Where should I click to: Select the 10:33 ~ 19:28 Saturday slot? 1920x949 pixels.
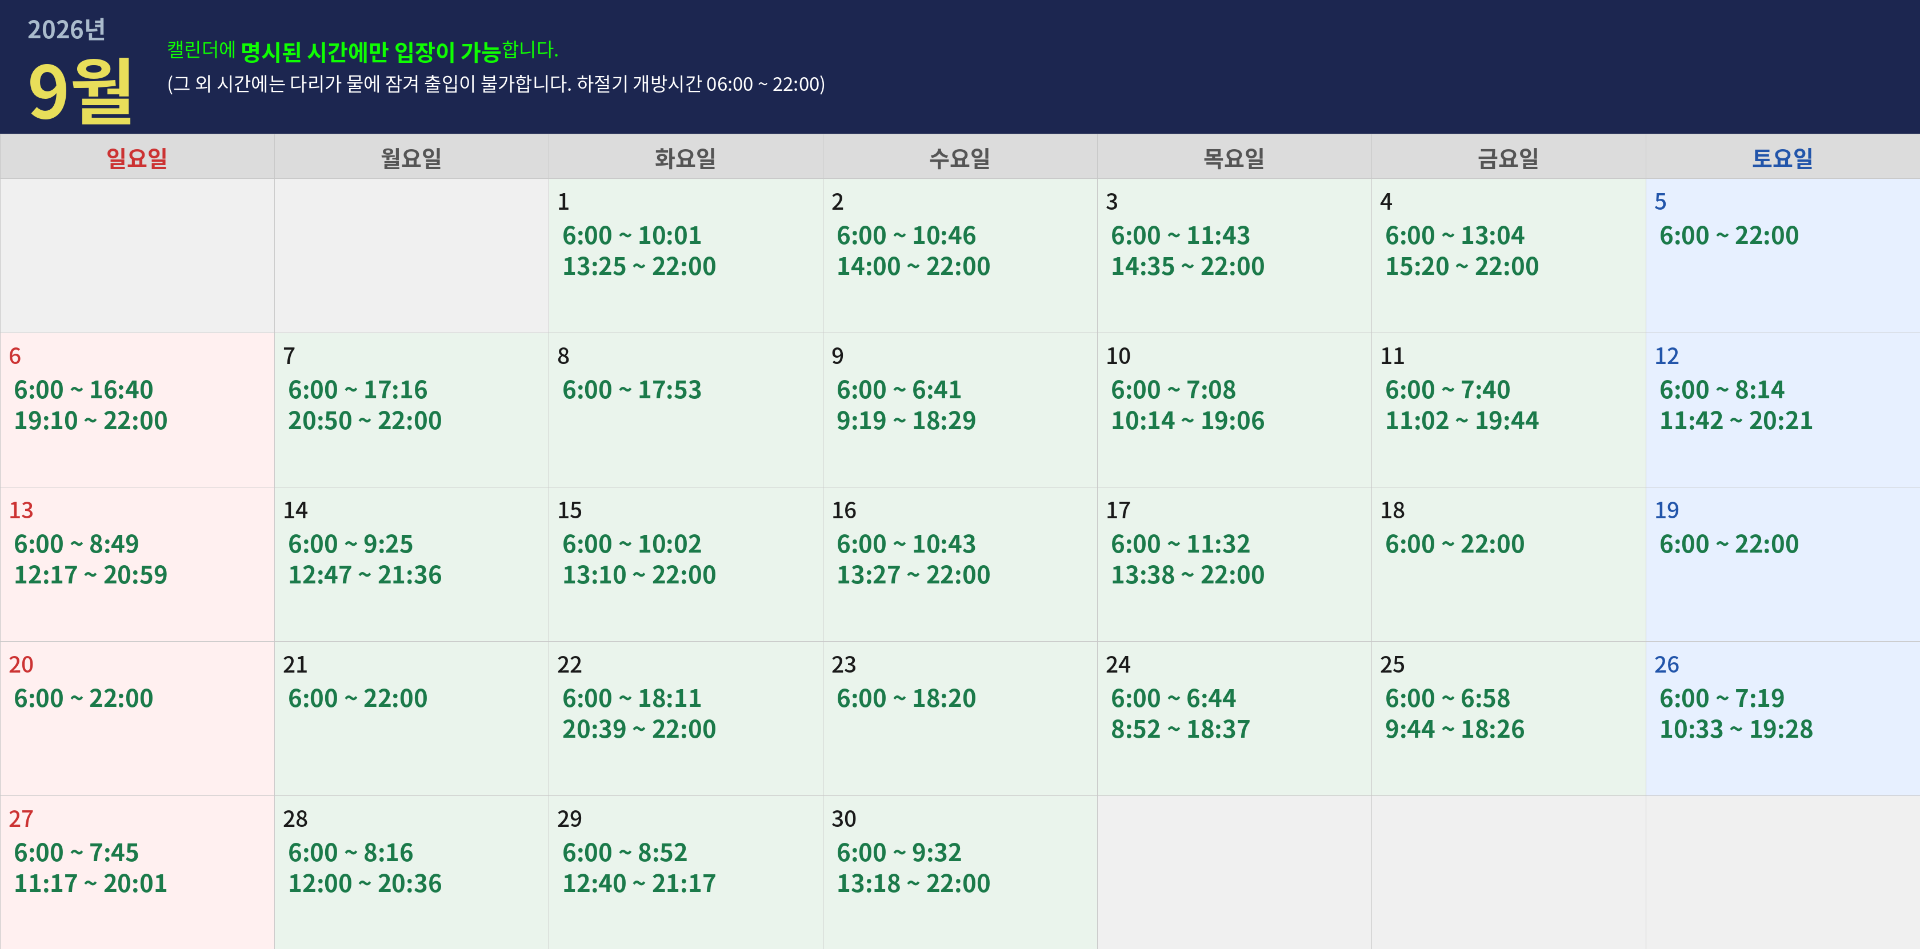[1736, 730]
